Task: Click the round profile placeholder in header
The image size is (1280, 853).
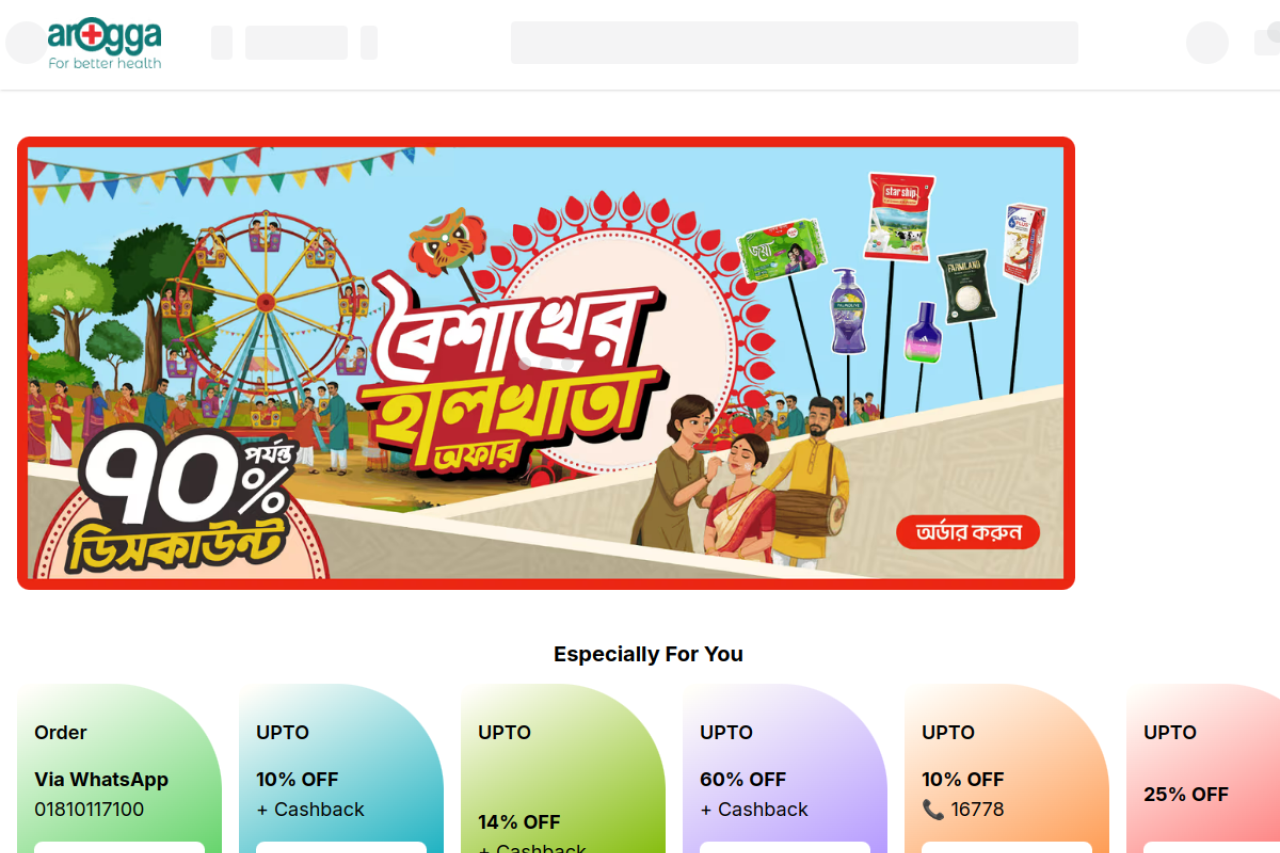Action: point(1207,43)
